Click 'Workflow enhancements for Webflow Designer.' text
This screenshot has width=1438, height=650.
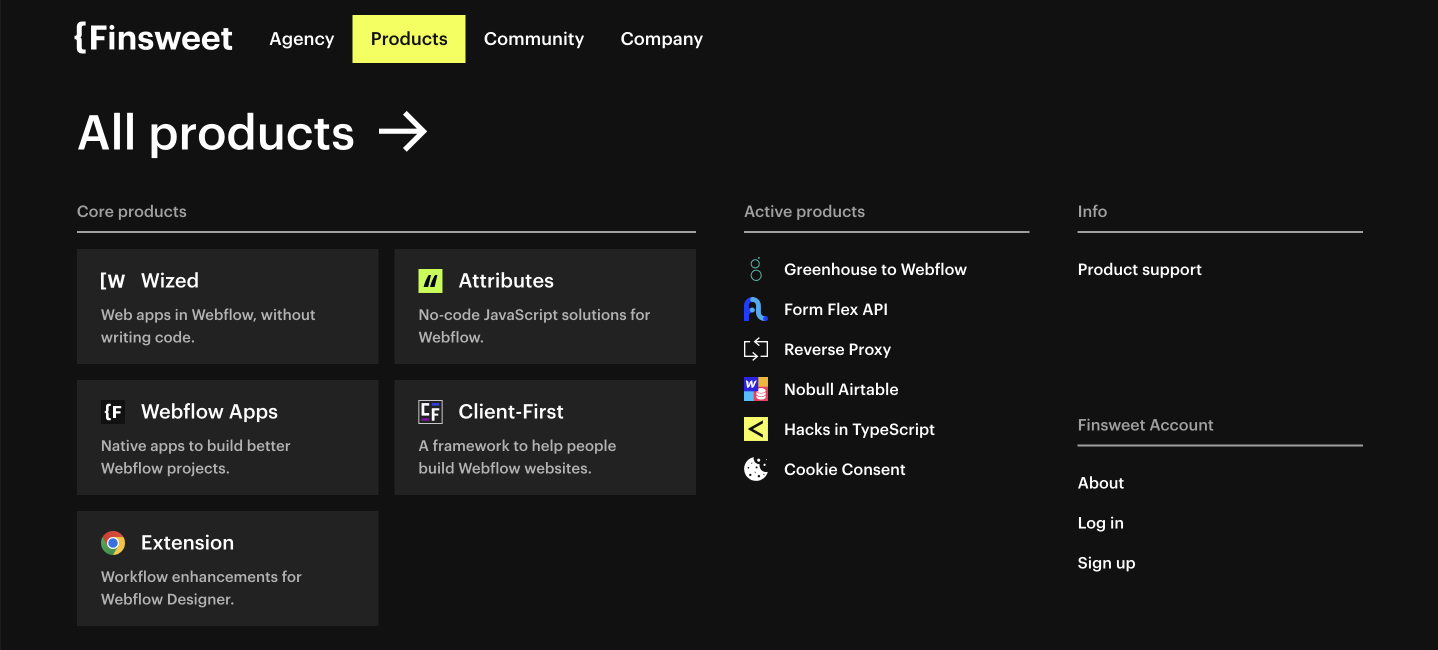201,588
